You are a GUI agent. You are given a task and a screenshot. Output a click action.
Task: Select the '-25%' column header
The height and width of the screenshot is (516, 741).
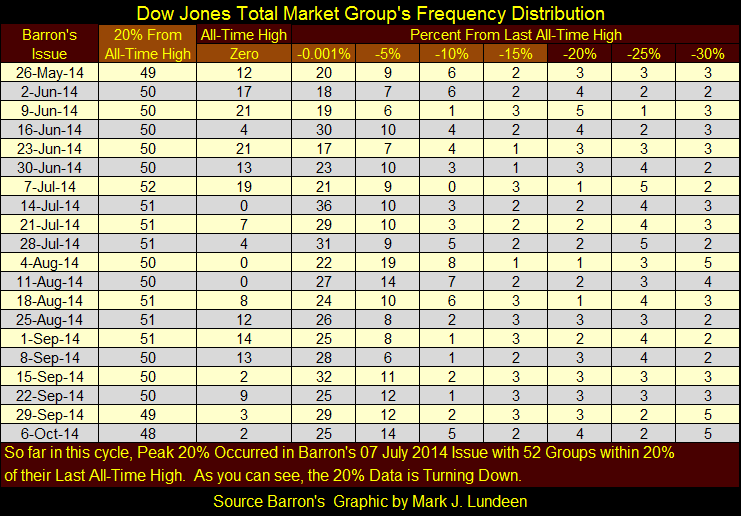pos(643,53)
